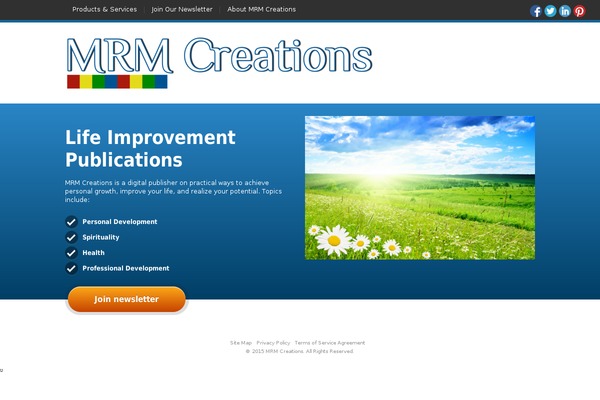Click the MRM Creations logo
600x400 pixels.
pos(219,63)
